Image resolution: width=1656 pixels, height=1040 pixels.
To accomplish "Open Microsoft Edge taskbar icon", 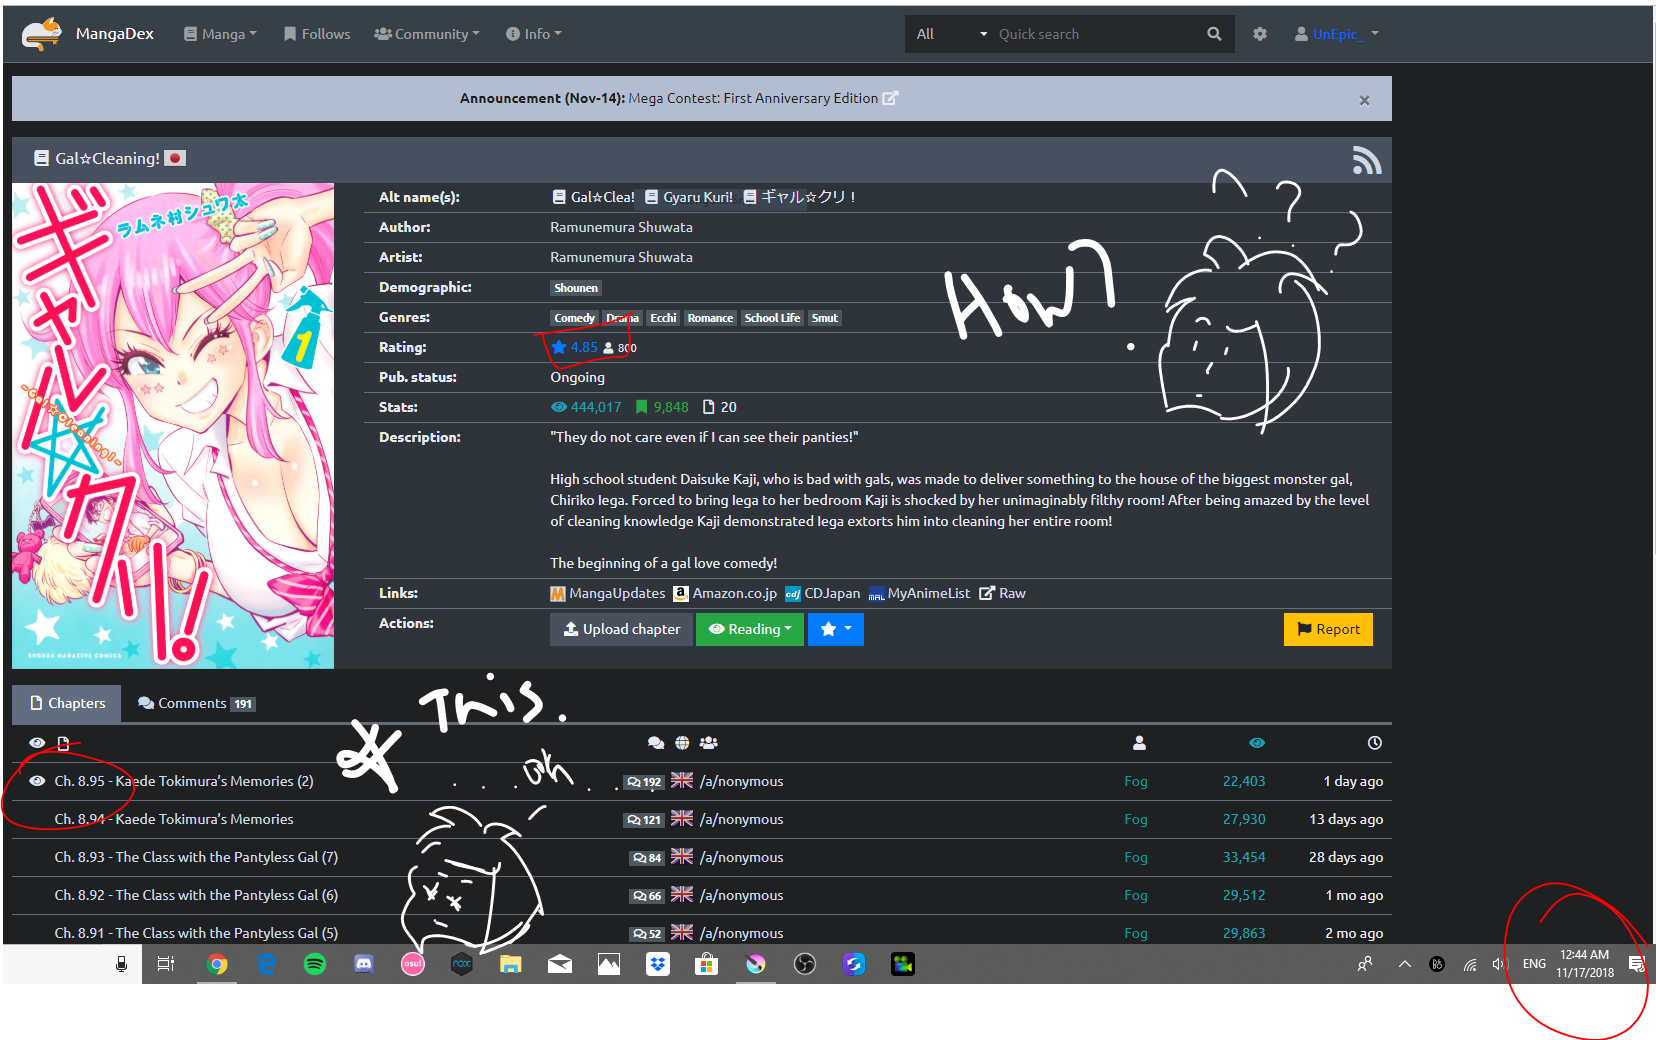I will point(266,964).
